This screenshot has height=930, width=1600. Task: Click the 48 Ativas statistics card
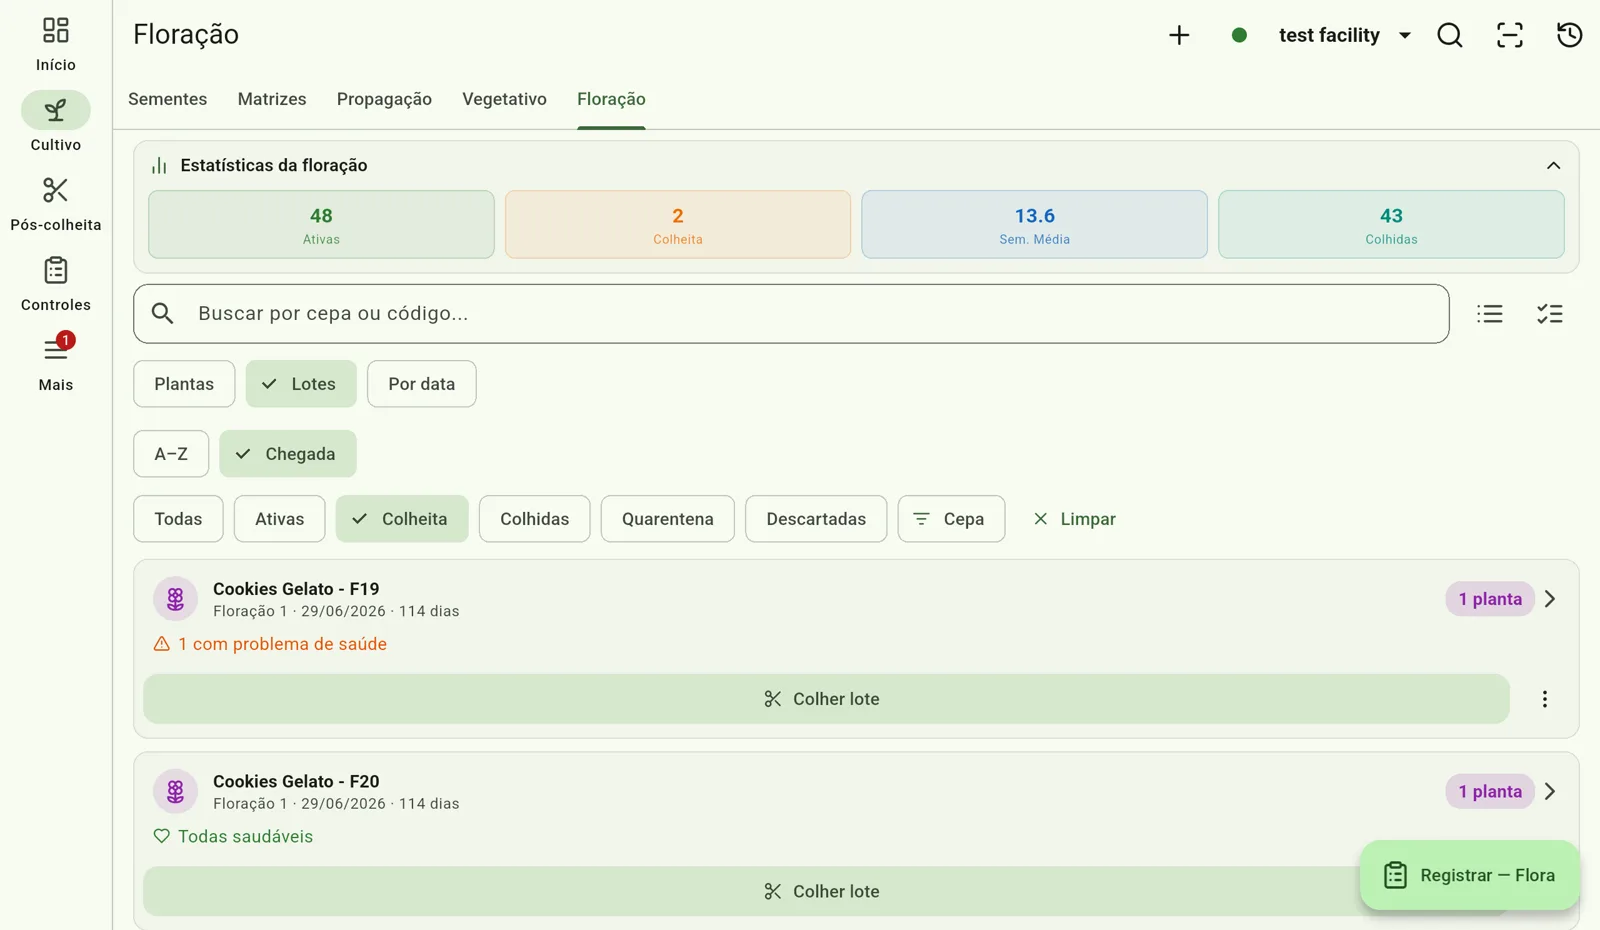pos(321,225)
